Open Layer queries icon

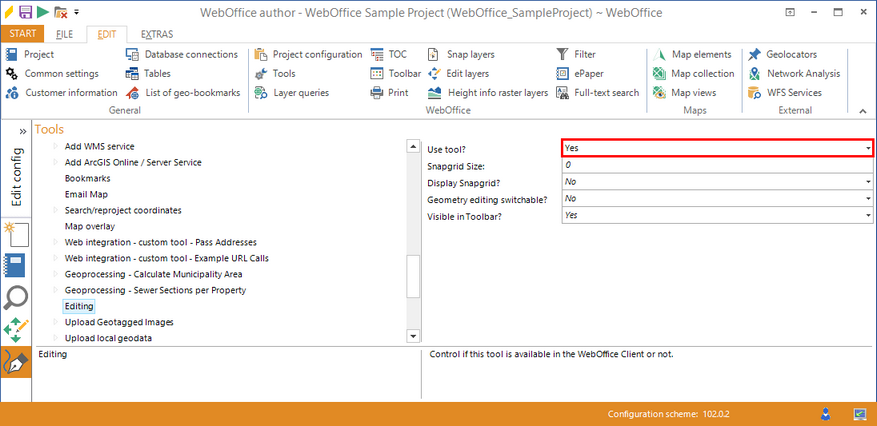[x=261, y=92]
